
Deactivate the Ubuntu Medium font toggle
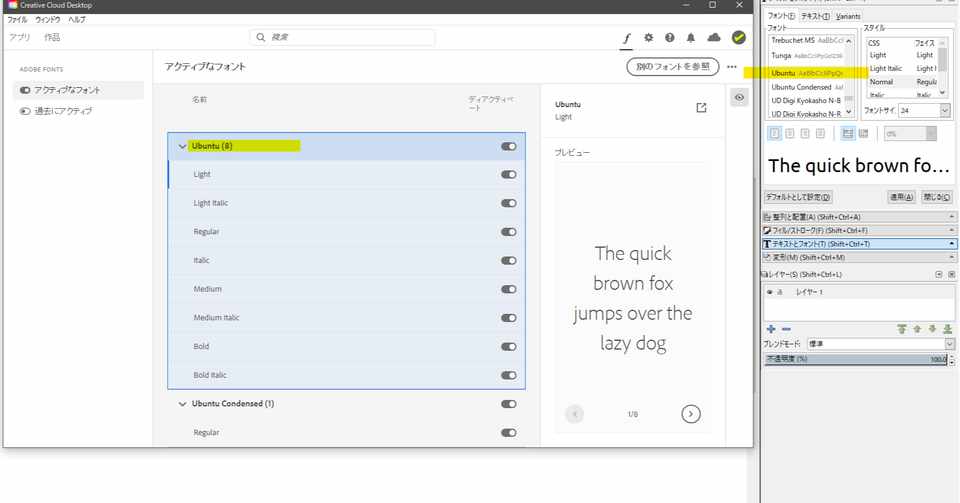coord(509,289)
